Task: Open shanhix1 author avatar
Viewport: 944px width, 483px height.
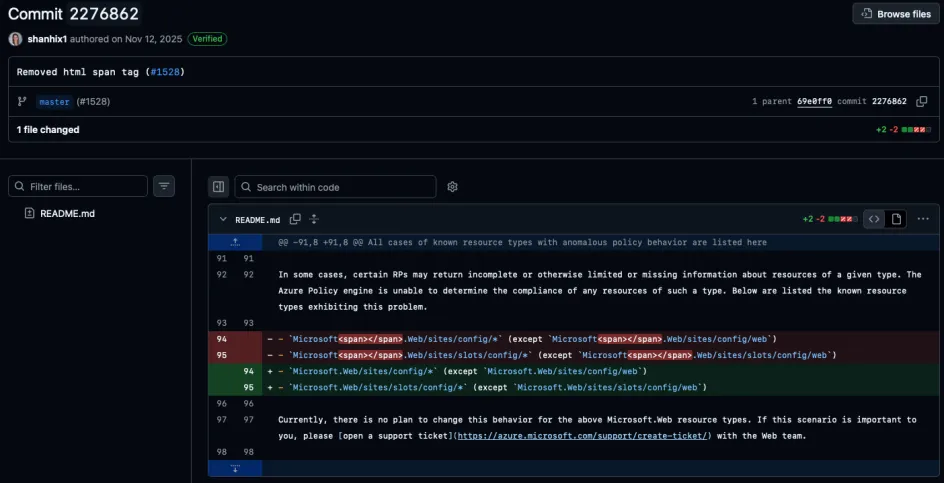Action: [x=16, y=39]
